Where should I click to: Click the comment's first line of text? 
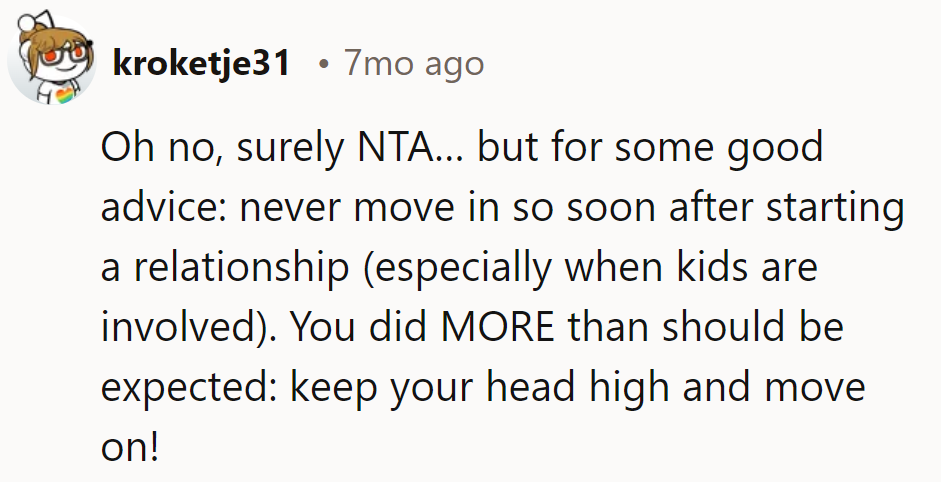pos(461,149)
